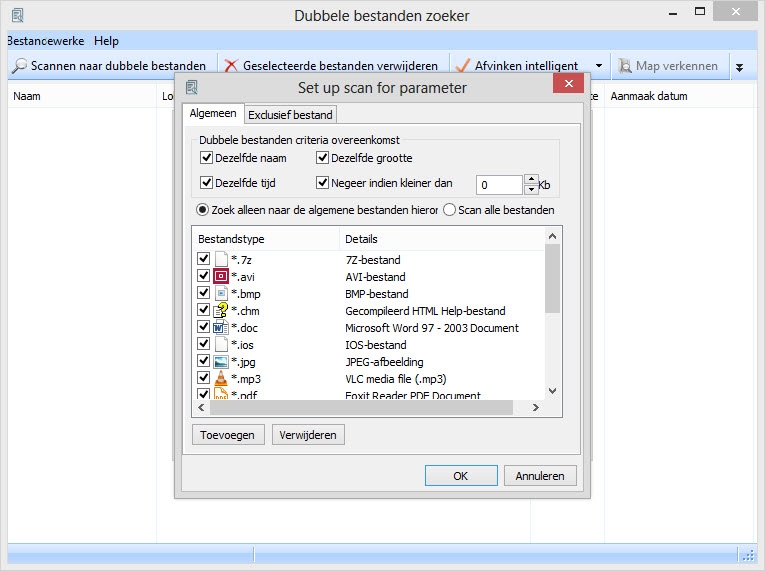Image resolution: width=765 pixels, height=571 pixels.
Task: Click the Annuleren button
Action: (540, 476)
